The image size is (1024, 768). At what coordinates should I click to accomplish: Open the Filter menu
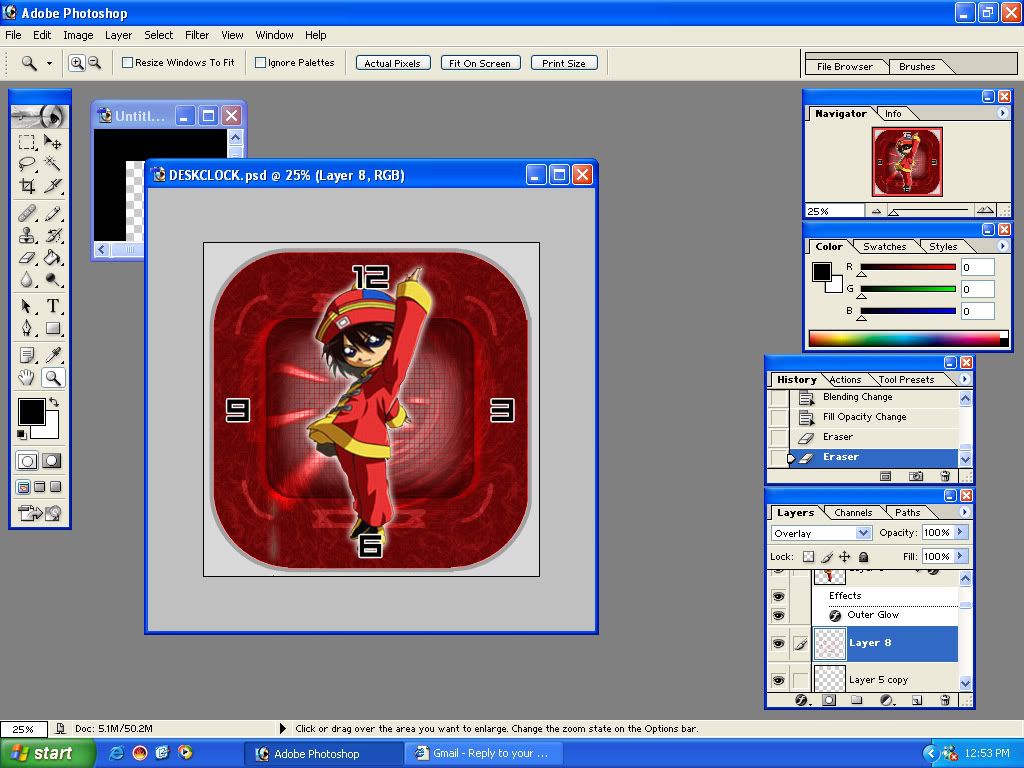pyautogui.click(x=197, y=35)
